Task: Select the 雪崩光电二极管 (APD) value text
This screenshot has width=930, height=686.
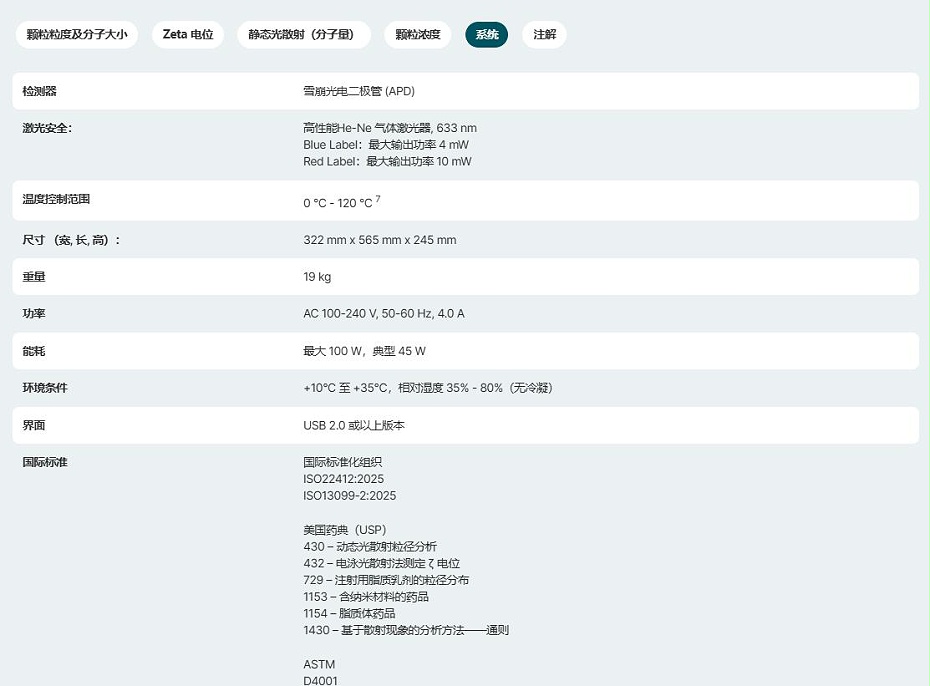Action: [358, 91]
